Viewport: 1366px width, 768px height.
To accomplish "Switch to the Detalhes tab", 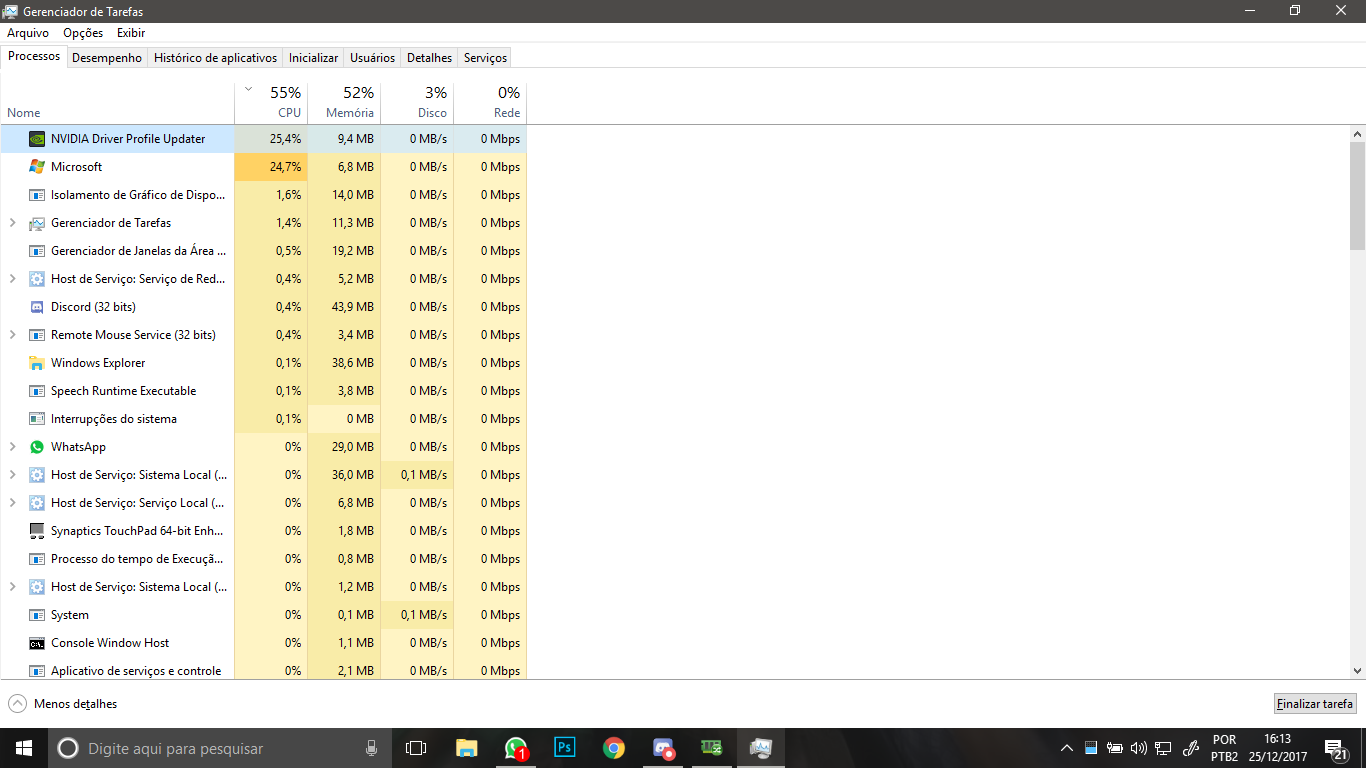I will (429, 58).
